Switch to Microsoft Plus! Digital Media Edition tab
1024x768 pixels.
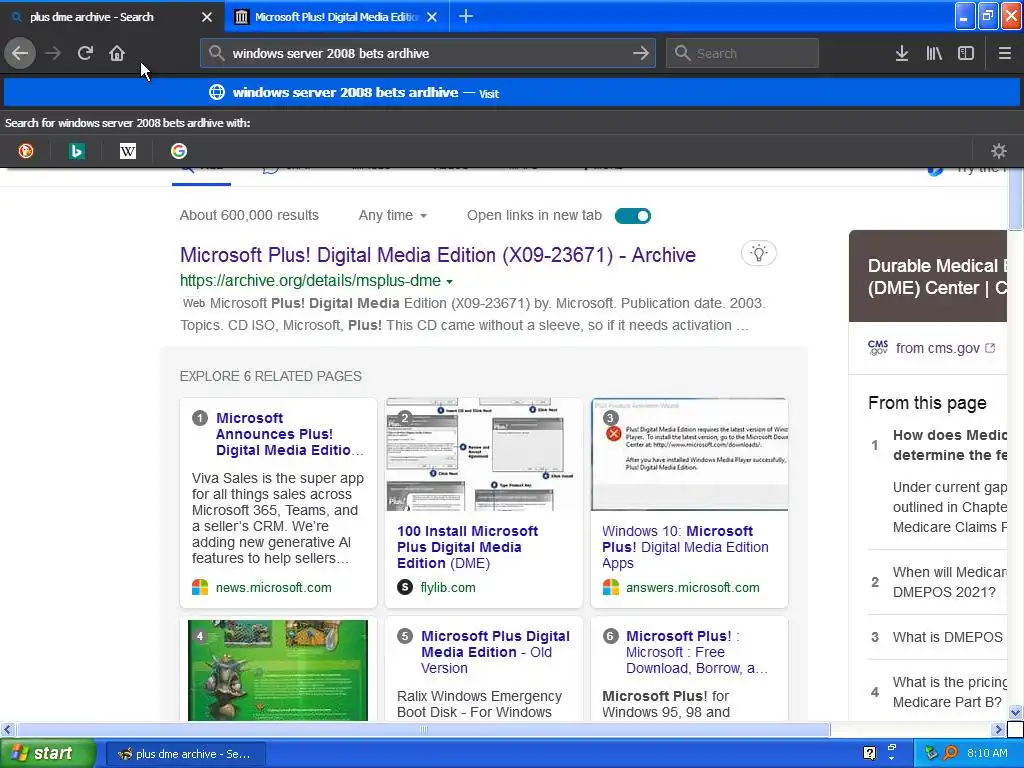pos(336,17)
